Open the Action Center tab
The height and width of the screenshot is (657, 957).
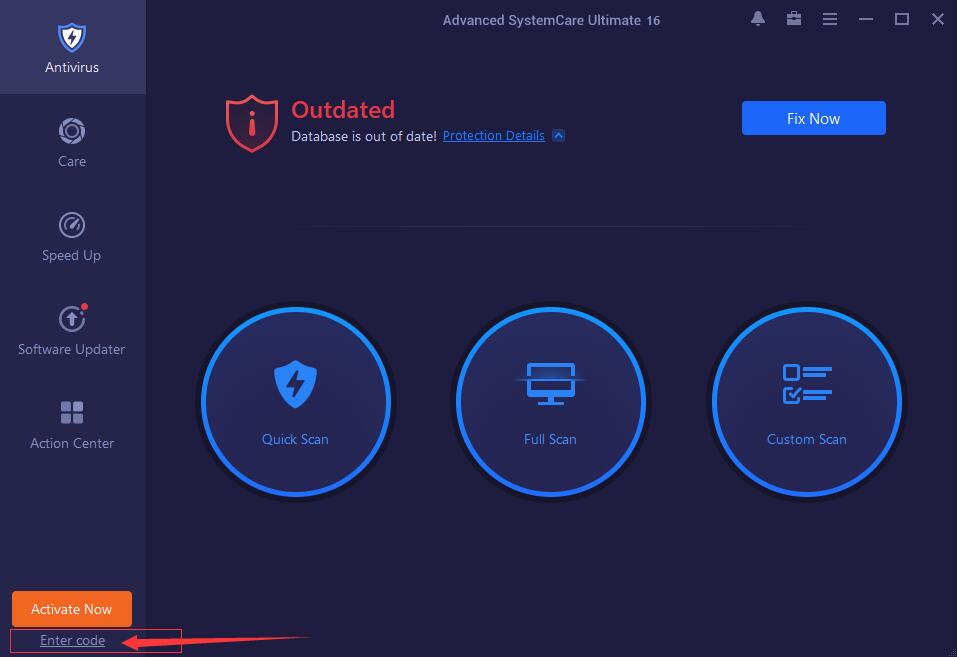click(72, 424)
